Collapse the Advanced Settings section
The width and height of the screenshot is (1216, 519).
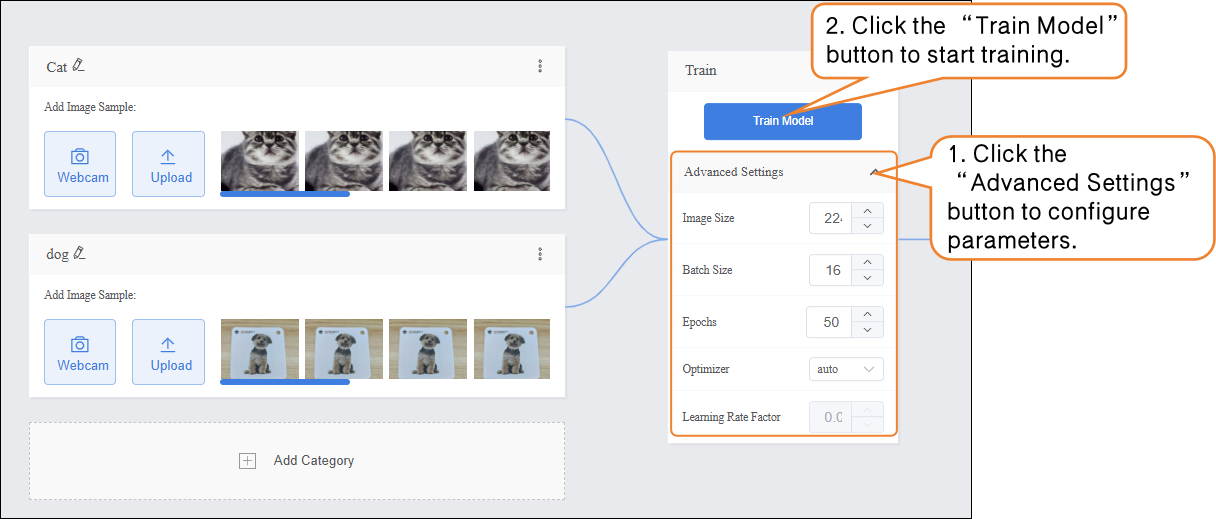tap(875, 172)
